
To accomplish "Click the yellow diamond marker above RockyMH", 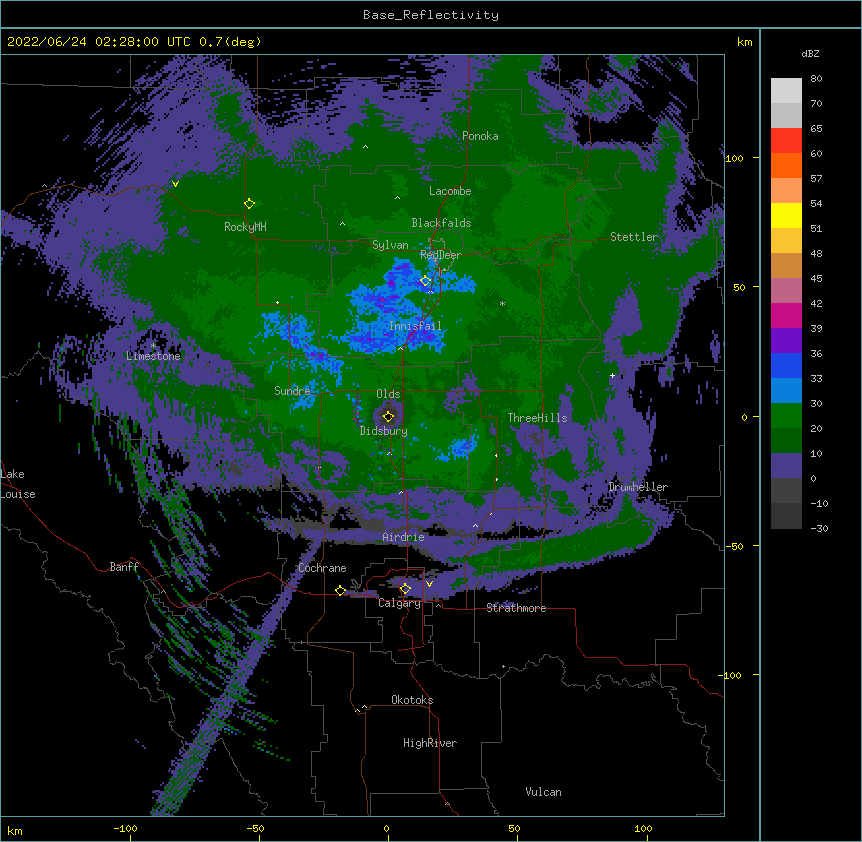I will click(x=249, y=204).
